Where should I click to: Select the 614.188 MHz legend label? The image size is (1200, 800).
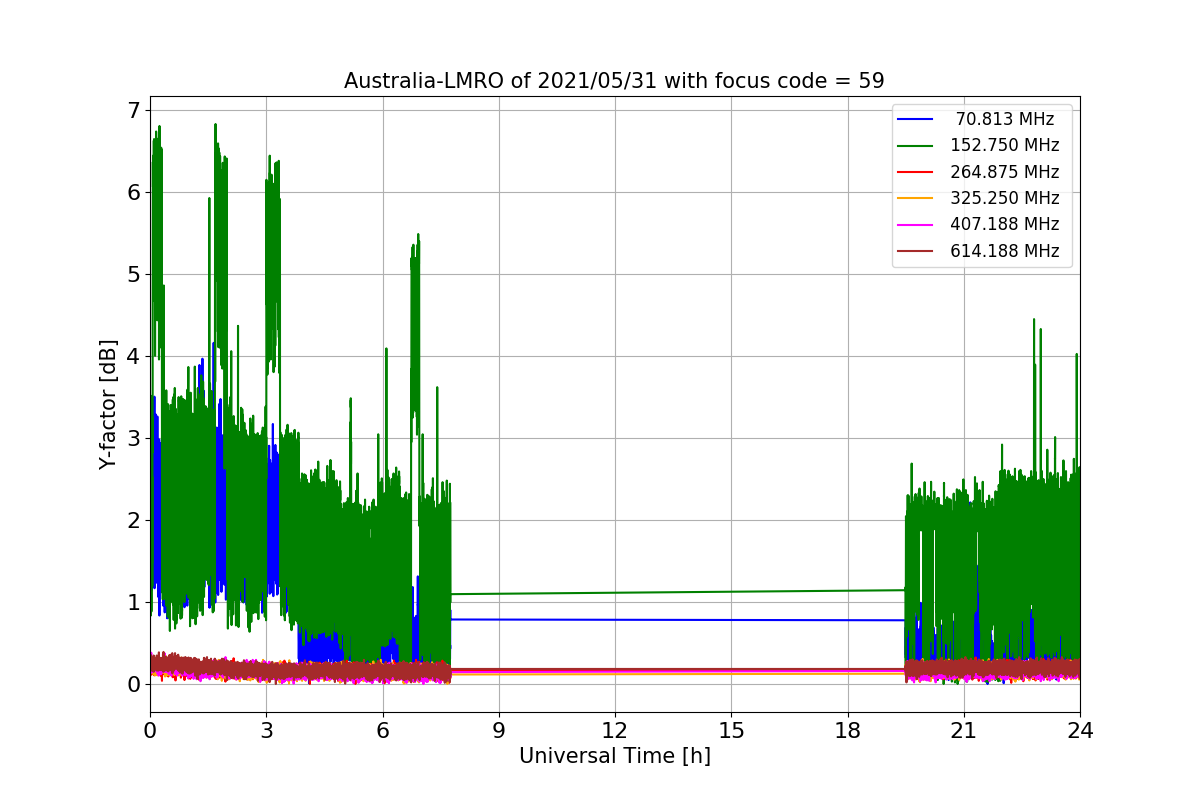tap(1005, 251)
